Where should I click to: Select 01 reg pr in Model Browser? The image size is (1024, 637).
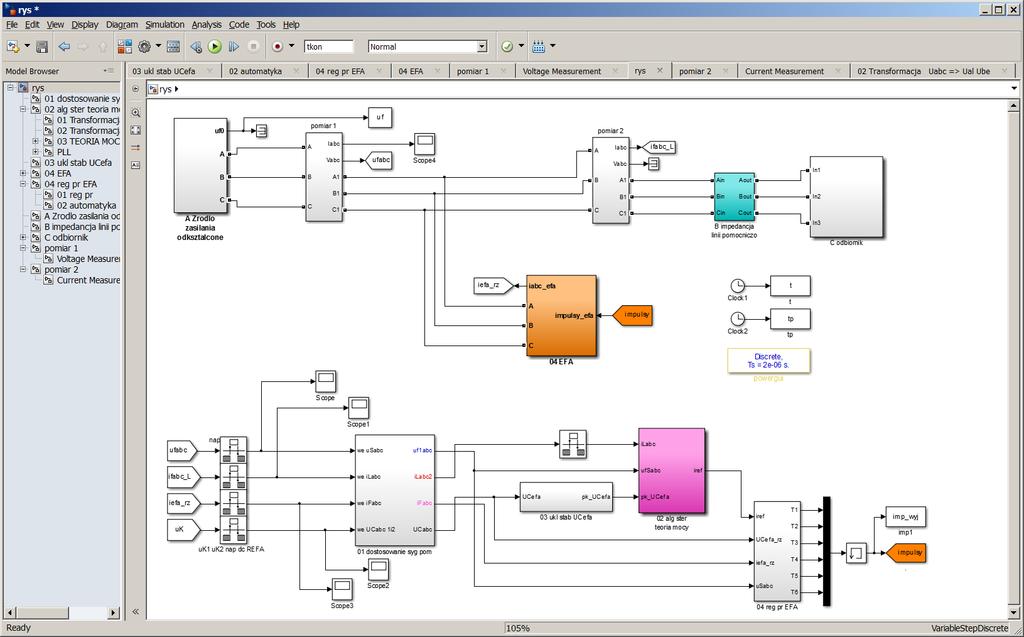tap(74, 195)
